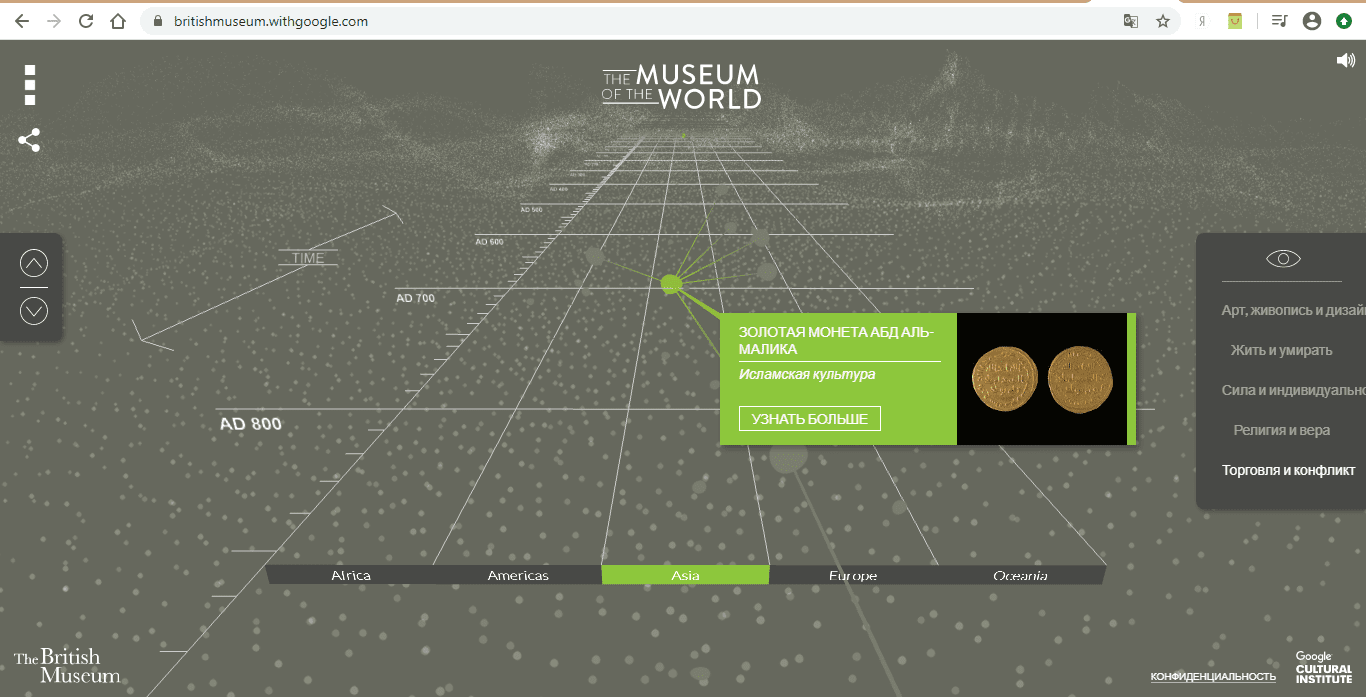1366x697 pixels.
Task: Mute the sound via speaker icon
Action: [x=1345, y=60]
